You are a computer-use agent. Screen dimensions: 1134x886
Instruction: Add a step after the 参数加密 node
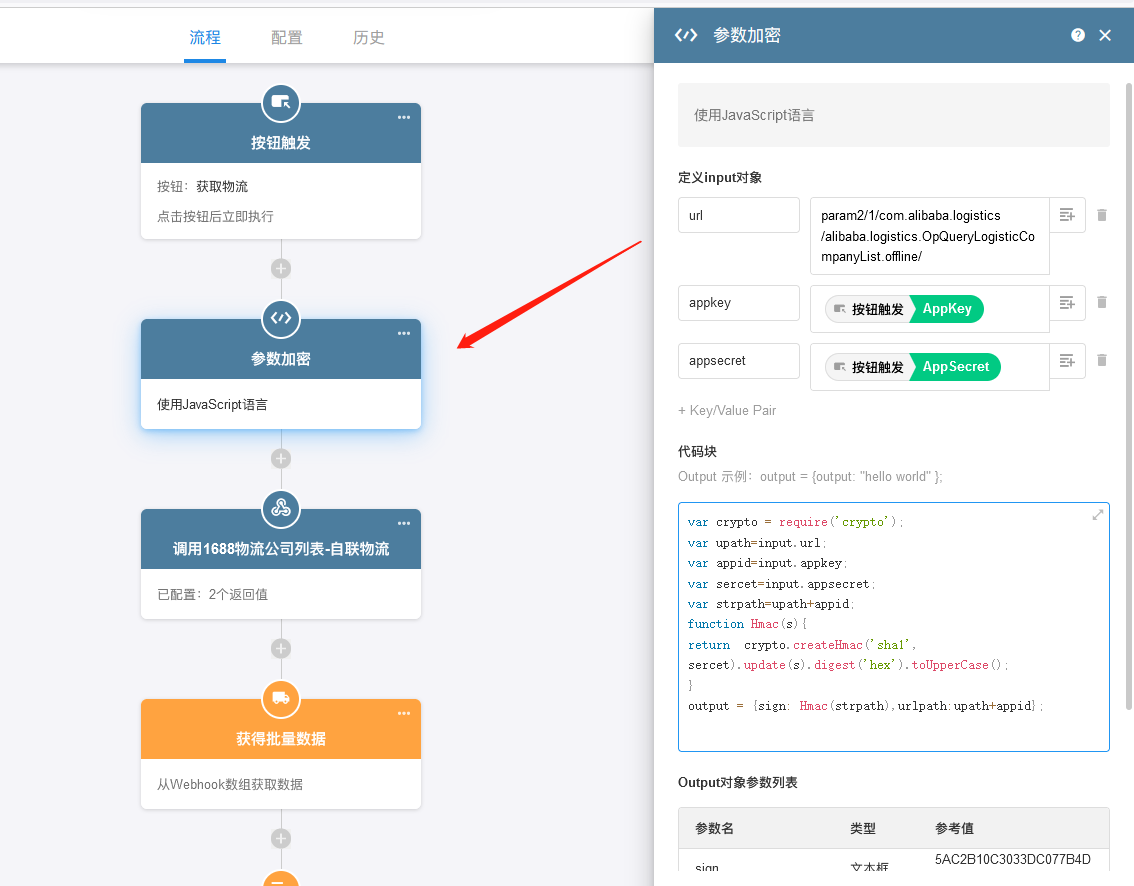281,459
